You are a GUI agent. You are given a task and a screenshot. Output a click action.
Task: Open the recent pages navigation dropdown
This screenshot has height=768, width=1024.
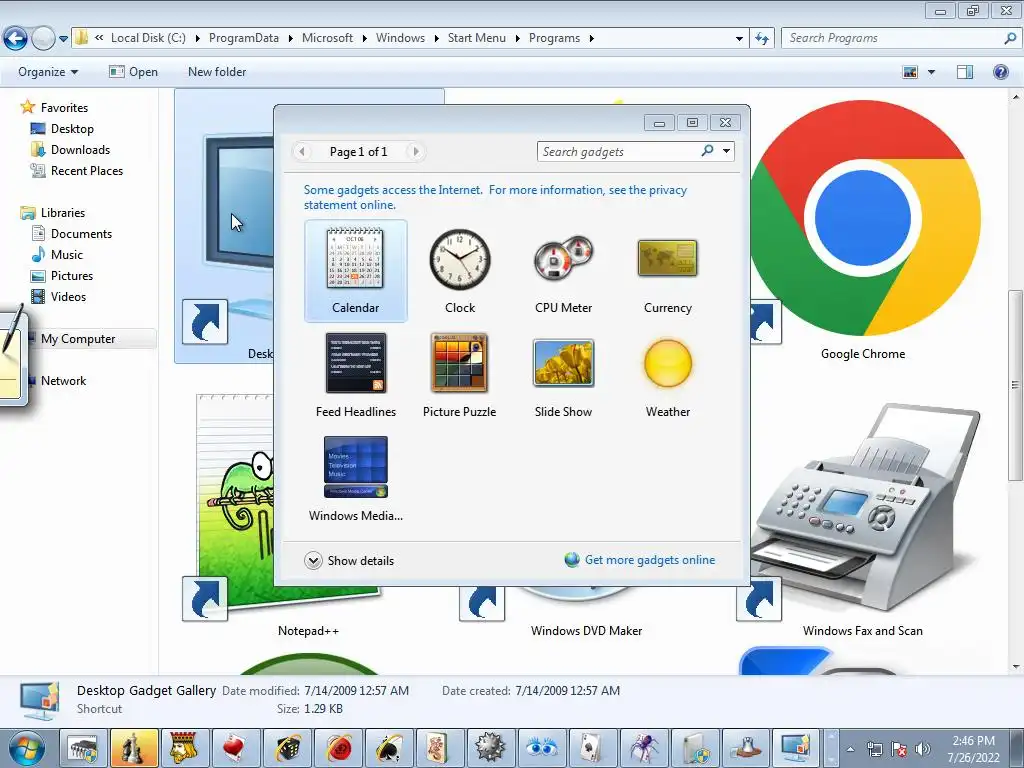click(x=63, y=39)
